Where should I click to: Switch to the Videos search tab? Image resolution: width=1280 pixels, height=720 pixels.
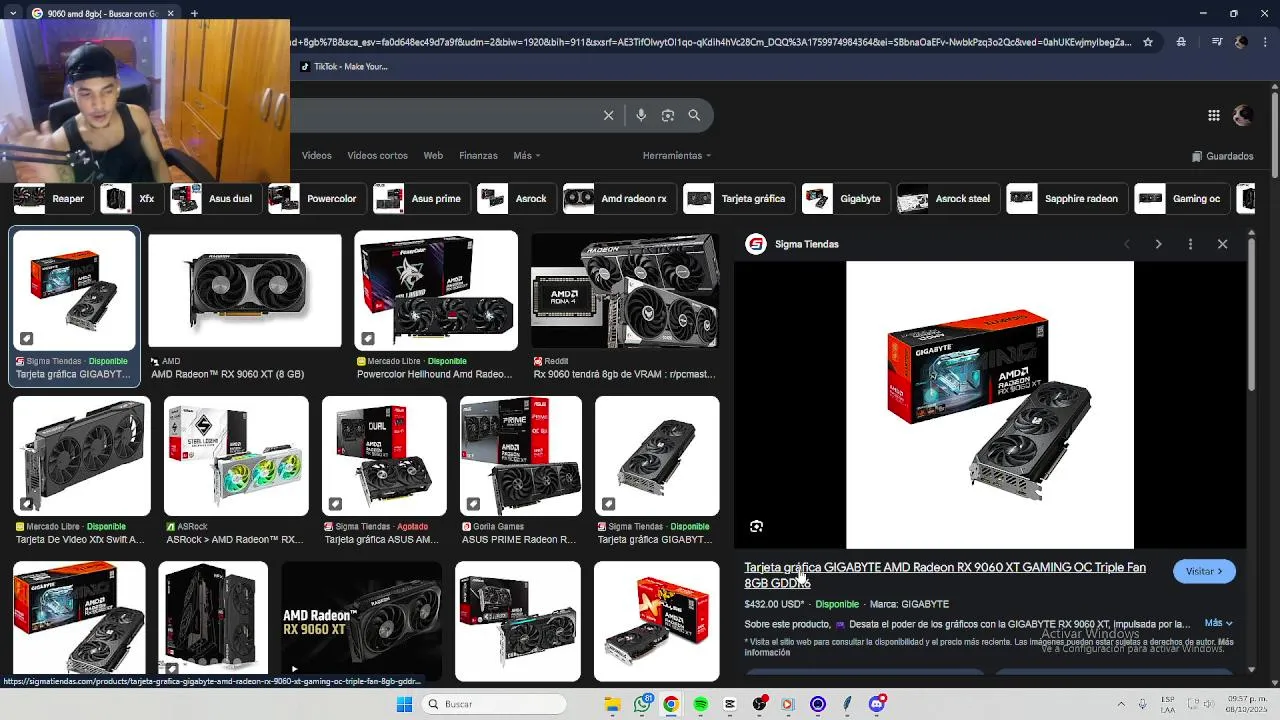(x=317, y=156)
